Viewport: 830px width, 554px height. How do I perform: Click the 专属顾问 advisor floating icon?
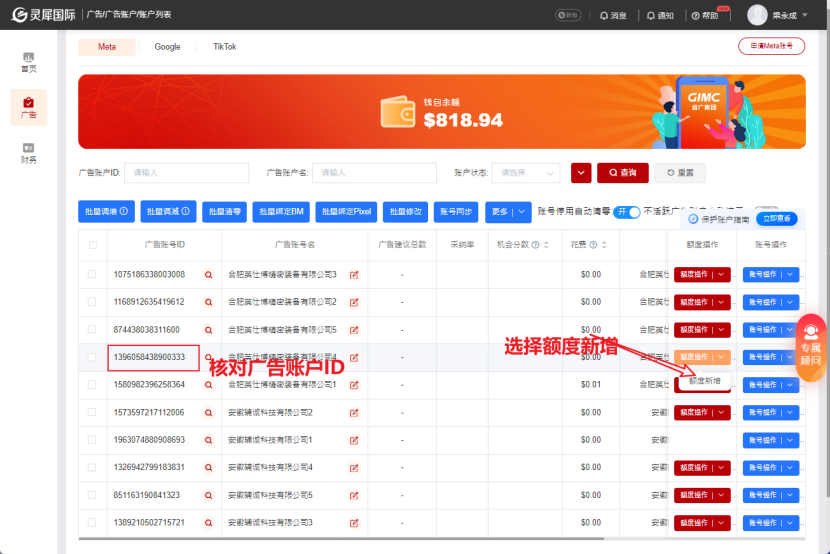pos(810,348)
